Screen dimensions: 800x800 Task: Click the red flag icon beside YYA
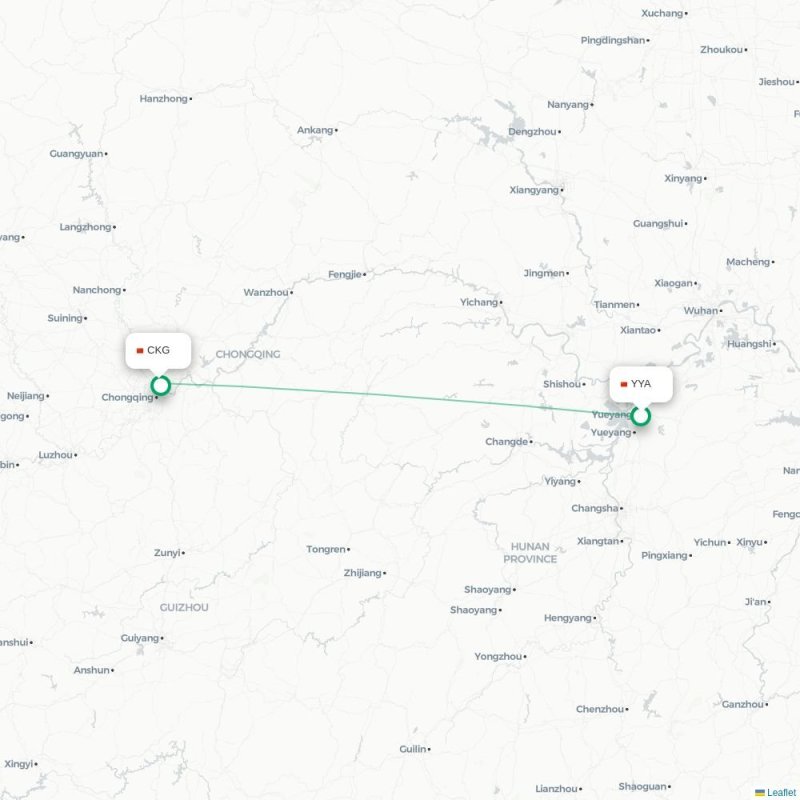pyautogui.click(x=623, y=384)
